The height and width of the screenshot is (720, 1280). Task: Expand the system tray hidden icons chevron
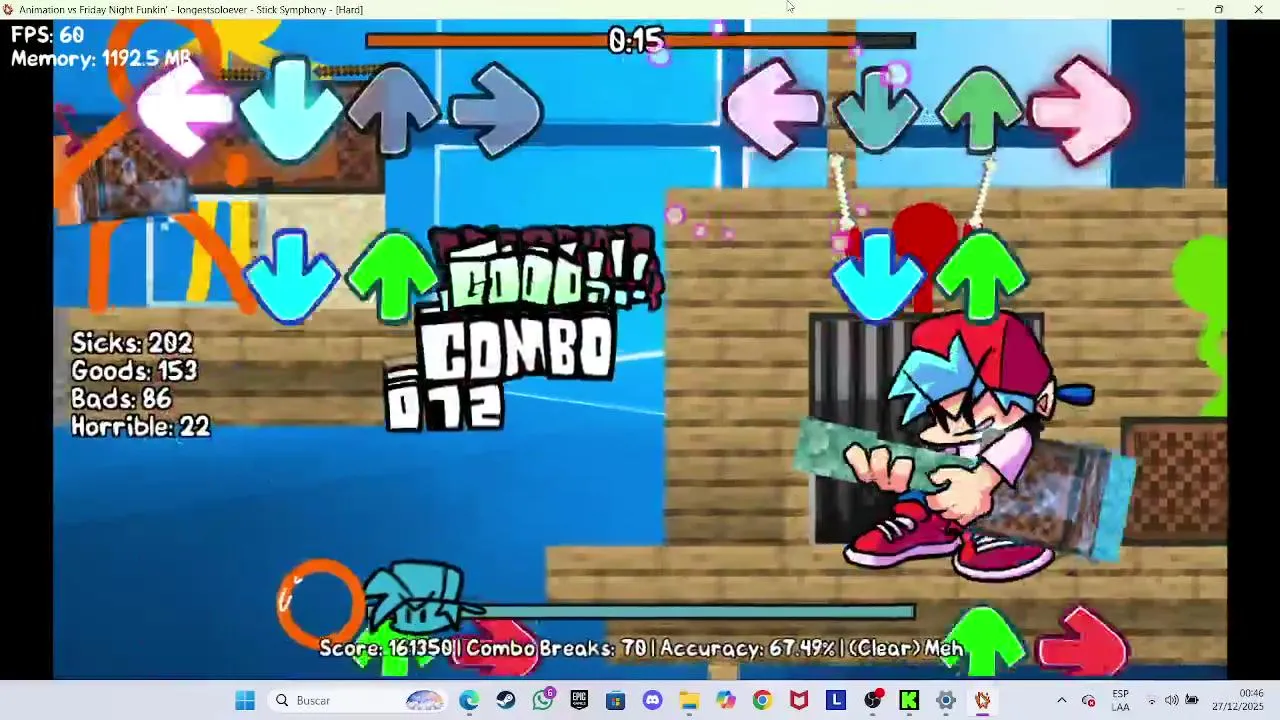(1062, 700)
